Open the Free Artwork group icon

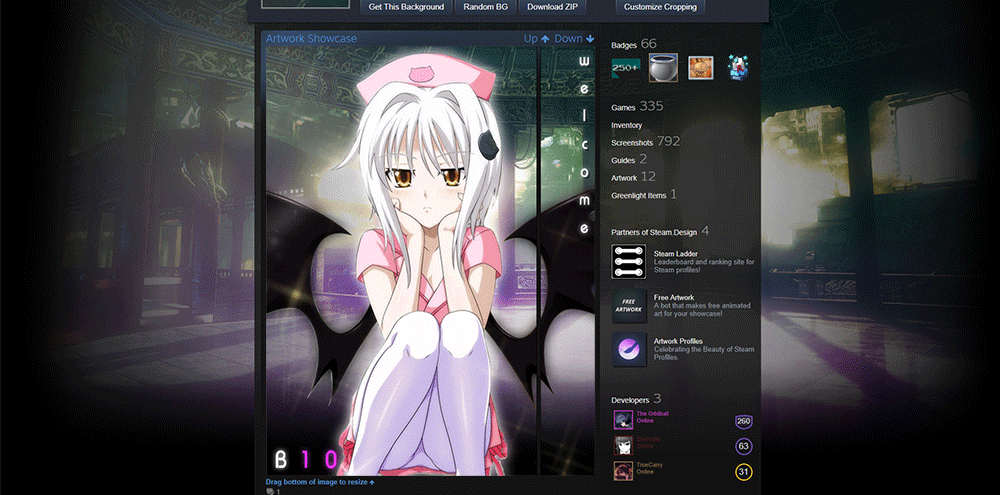629,307
